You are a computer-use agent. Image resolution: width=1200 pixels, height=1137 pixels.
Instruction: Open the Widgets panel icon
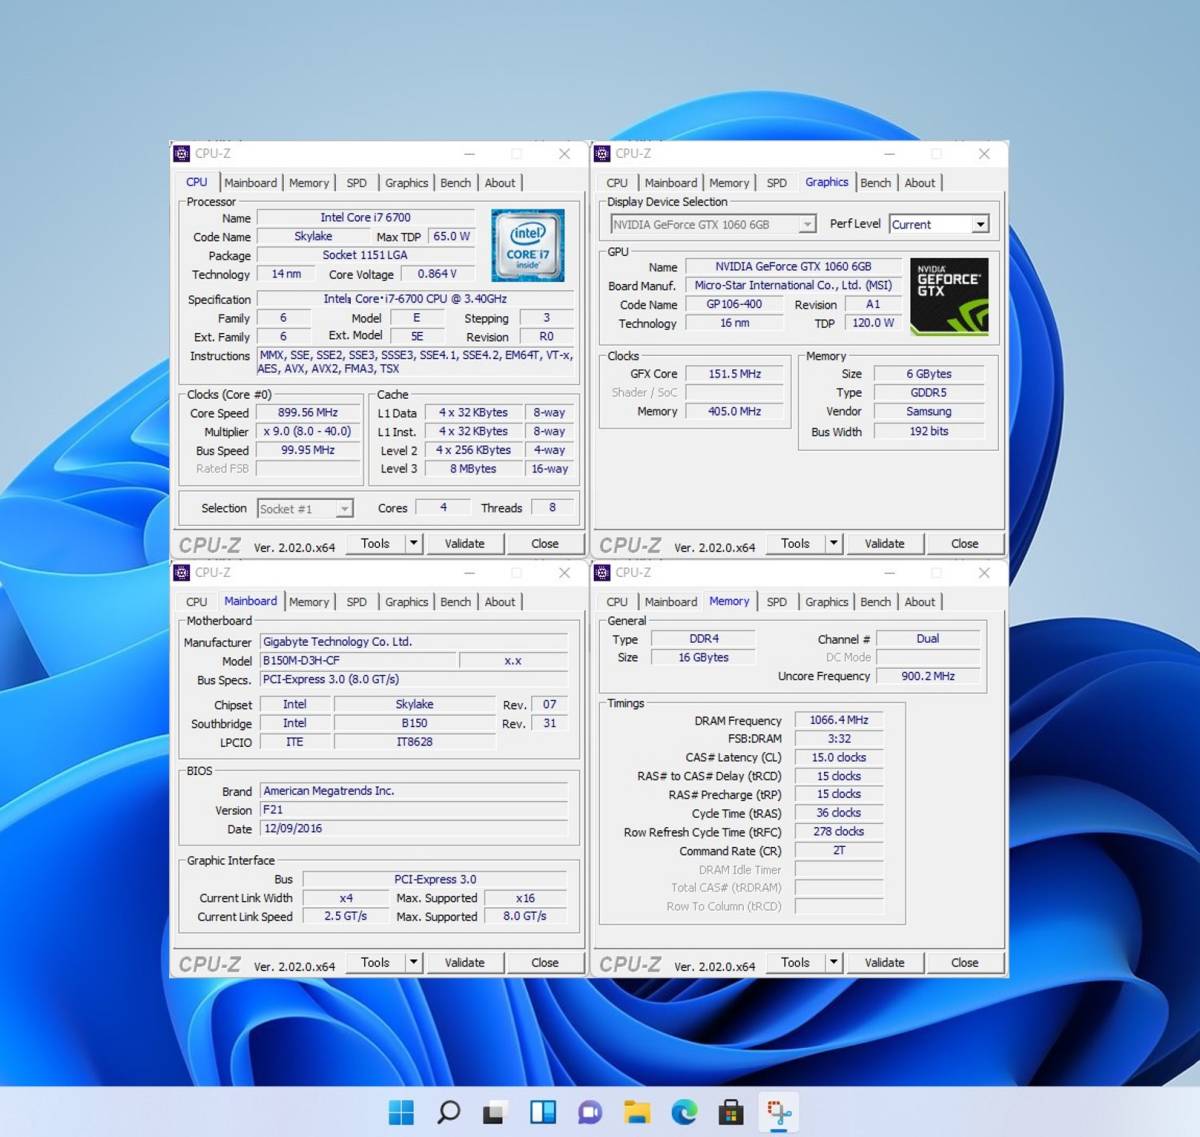coord(543,1112)
